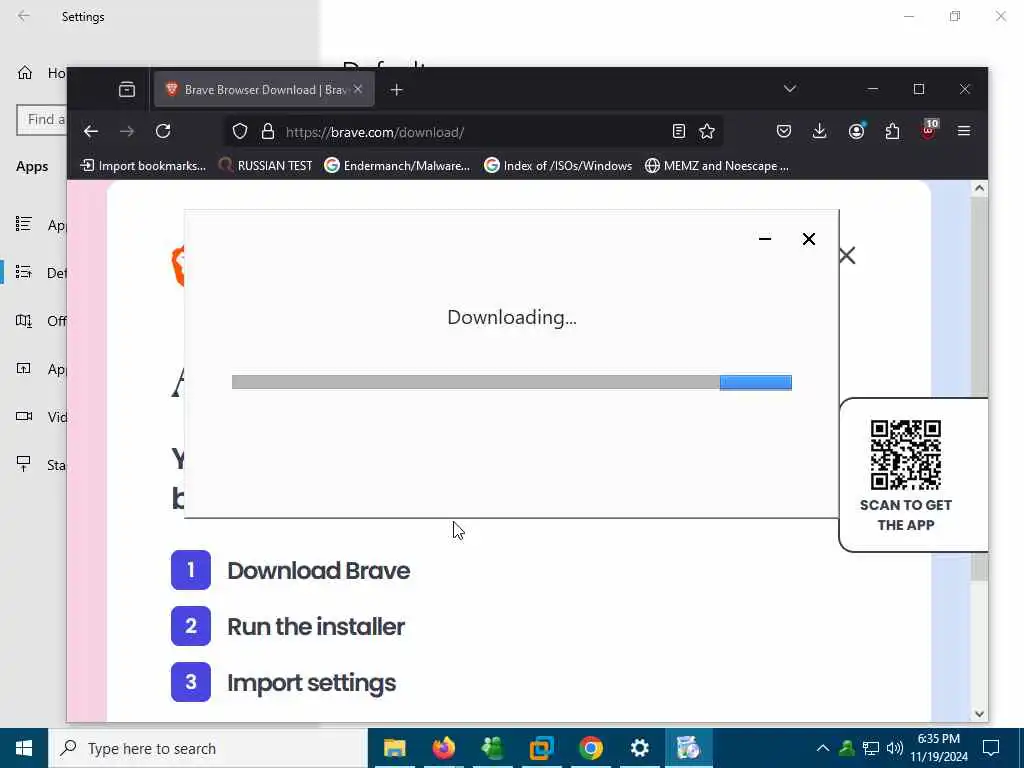
Task: Open the notification action center icon
Action: (991, 748)
